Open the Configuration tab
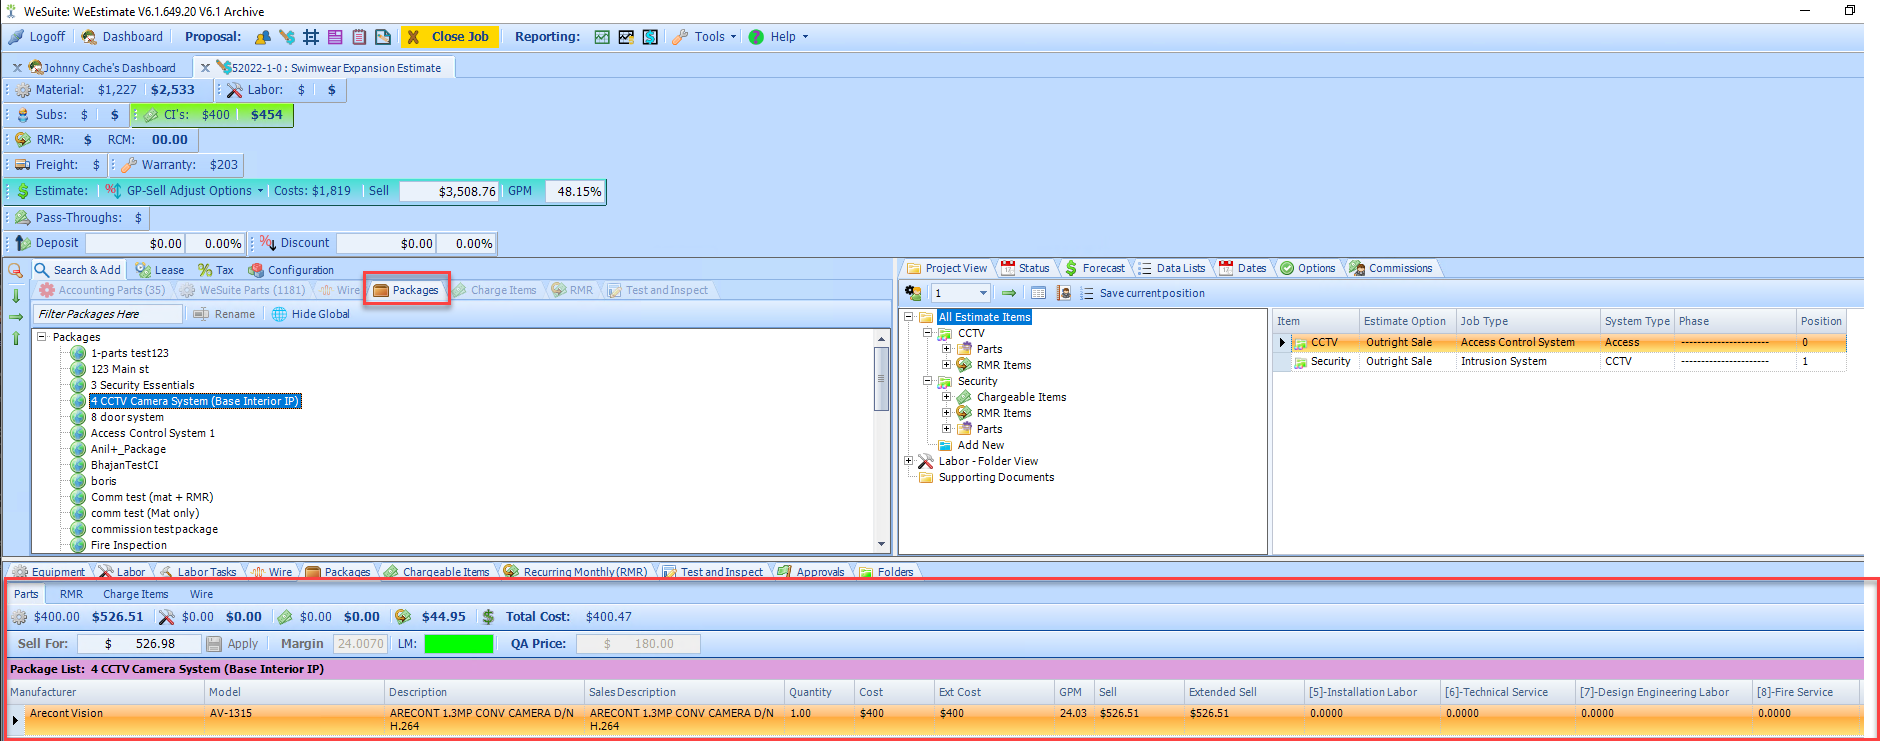Viewport: 1880px width, 741px height. click(291, 270)
